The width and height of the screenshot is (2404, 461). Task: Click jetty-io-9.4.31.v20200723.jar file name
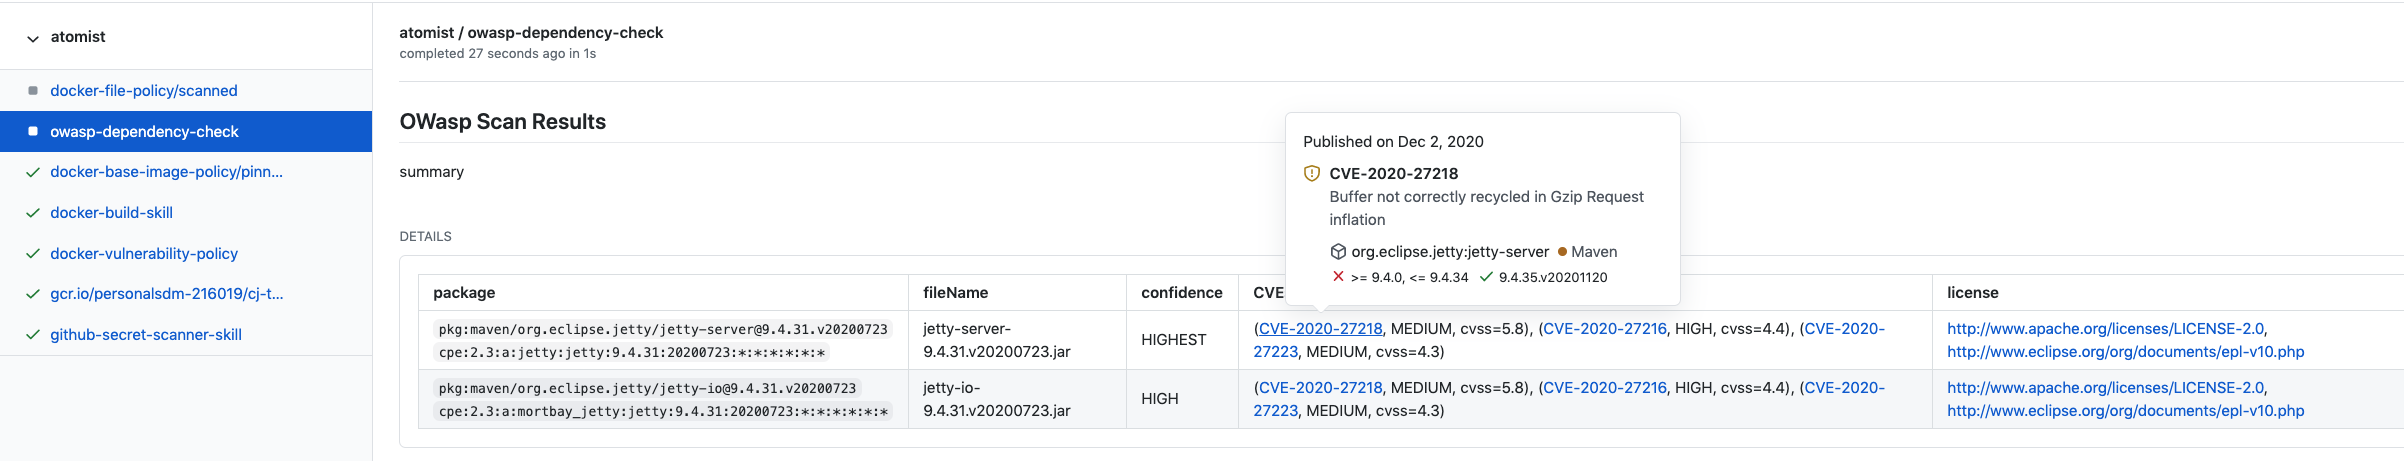click(997, 399)
